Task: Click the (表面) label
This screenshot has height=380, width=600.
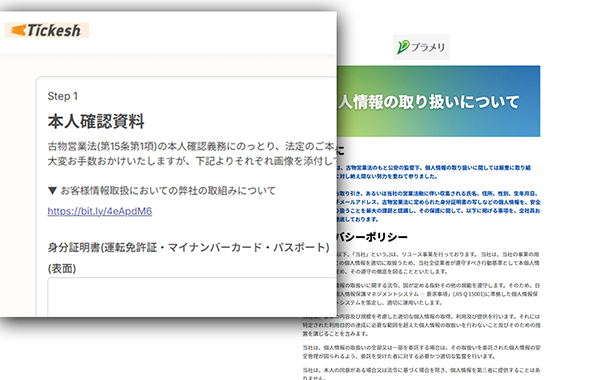Action: (x=62, y=269)
